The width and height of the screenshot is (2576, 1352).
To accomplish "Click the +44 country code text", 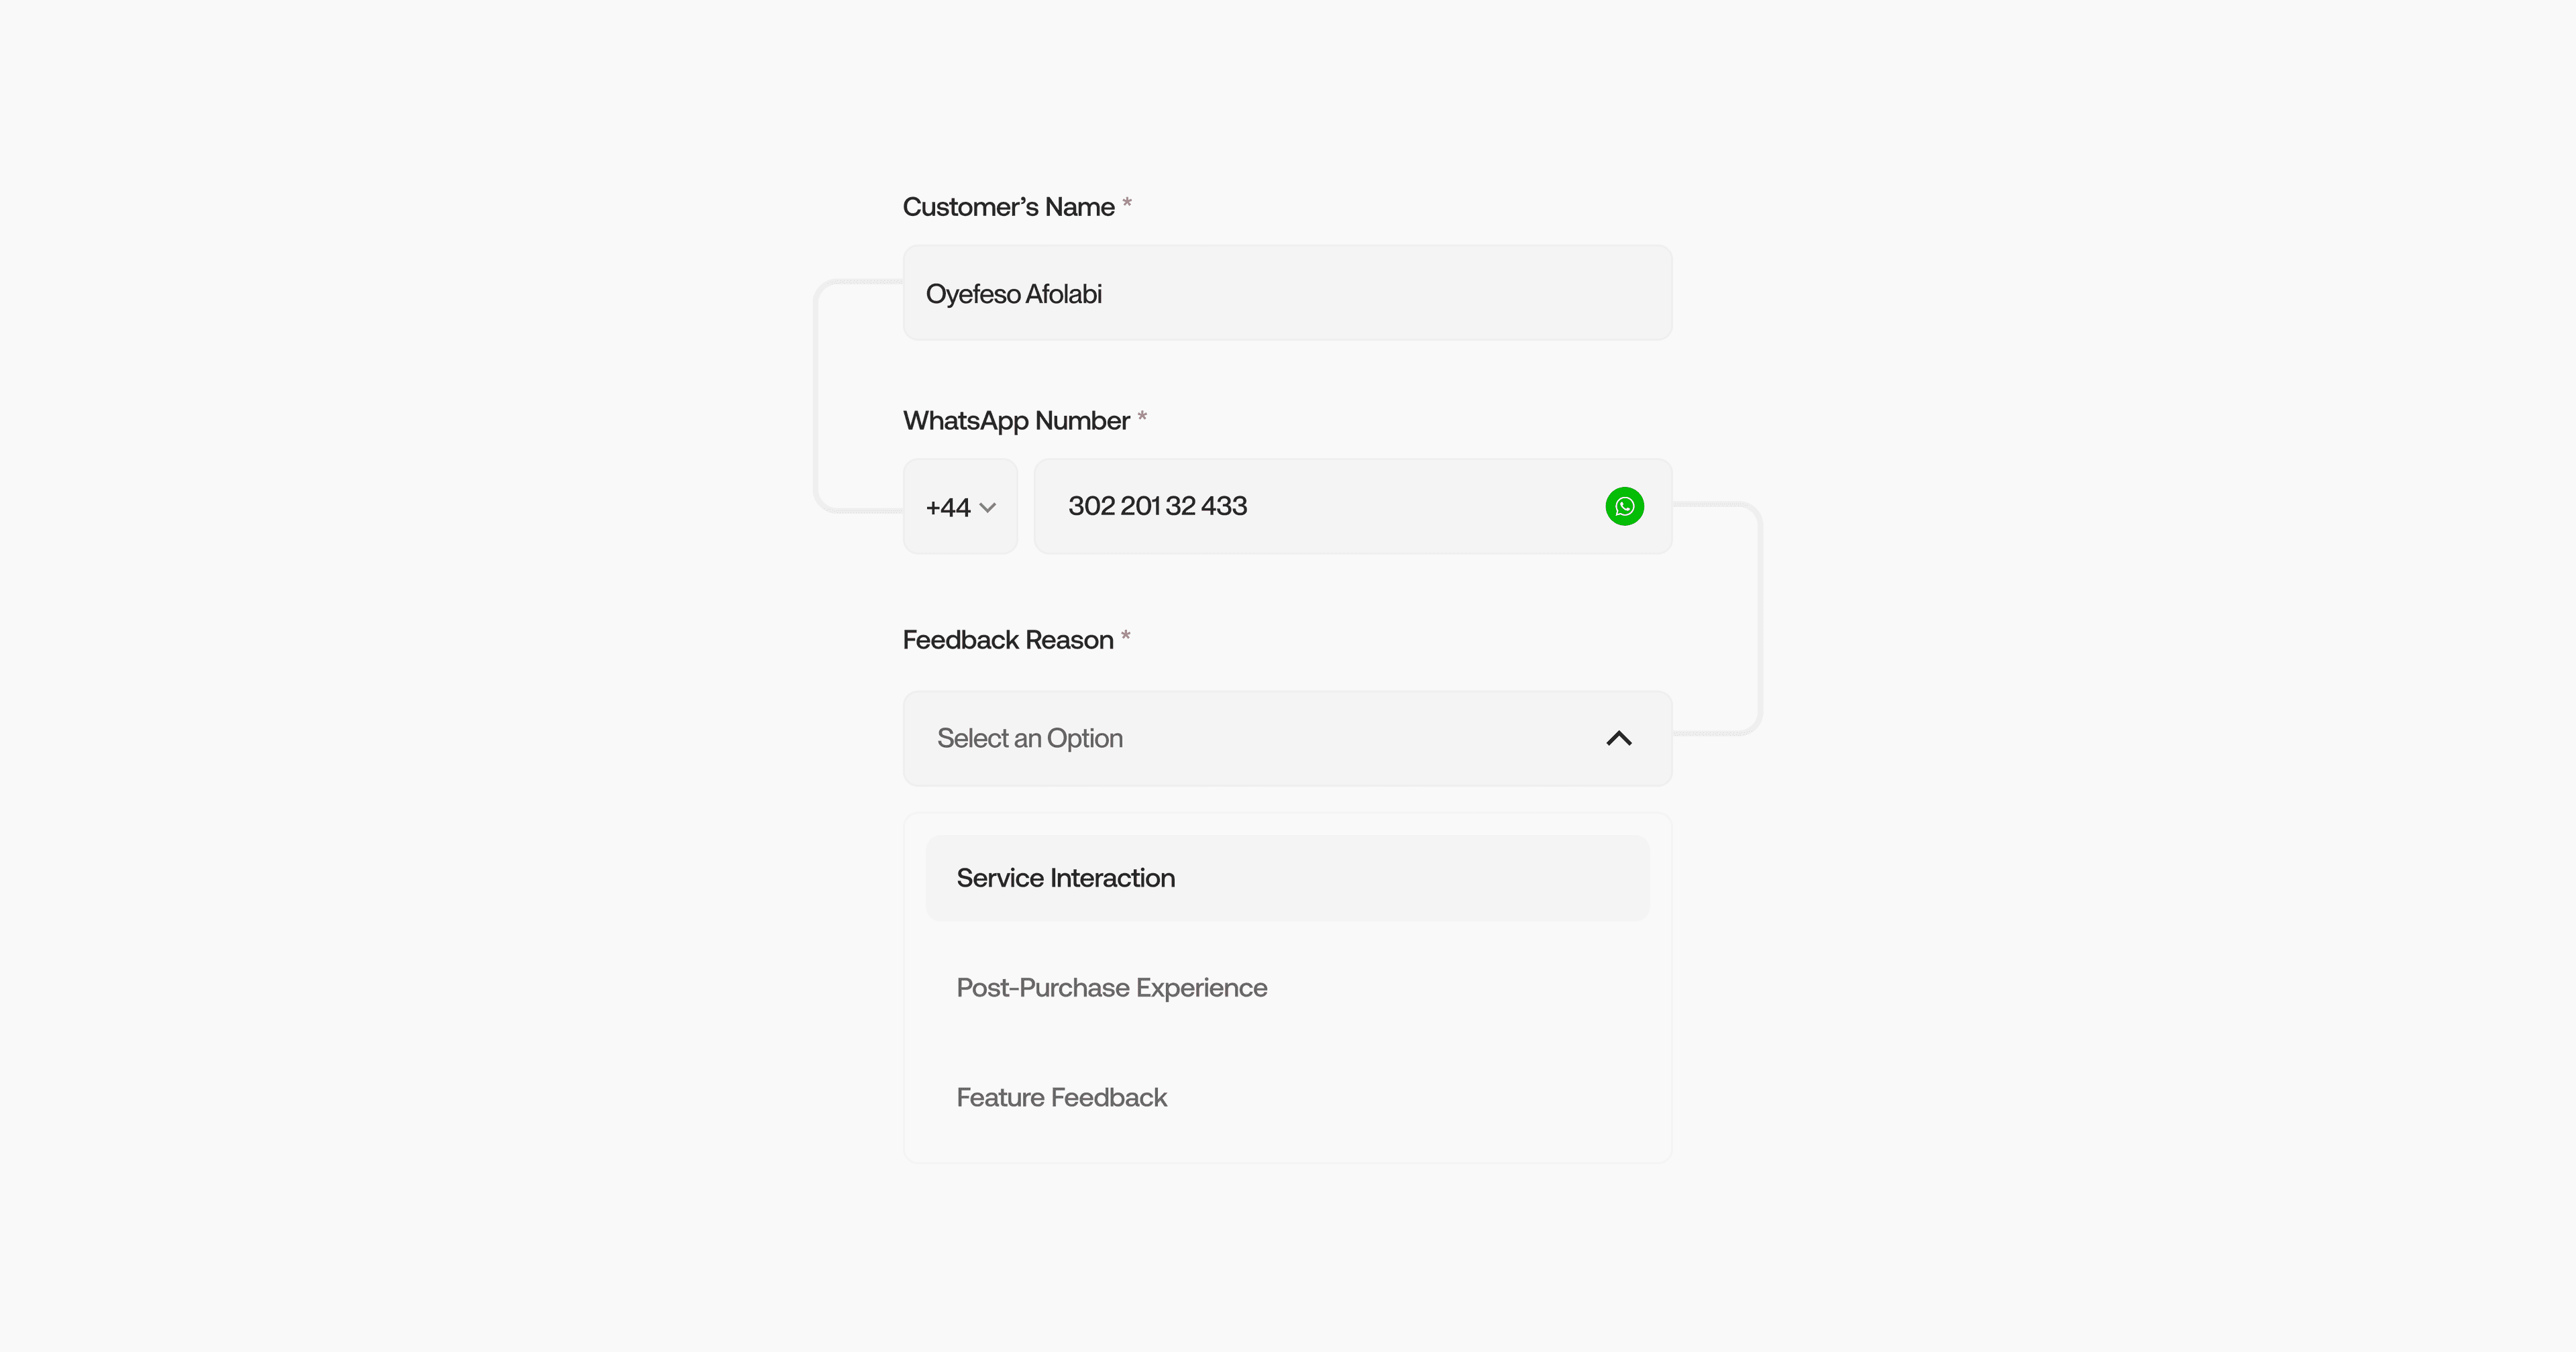I will pyautogui.click(x=947, y=508).
